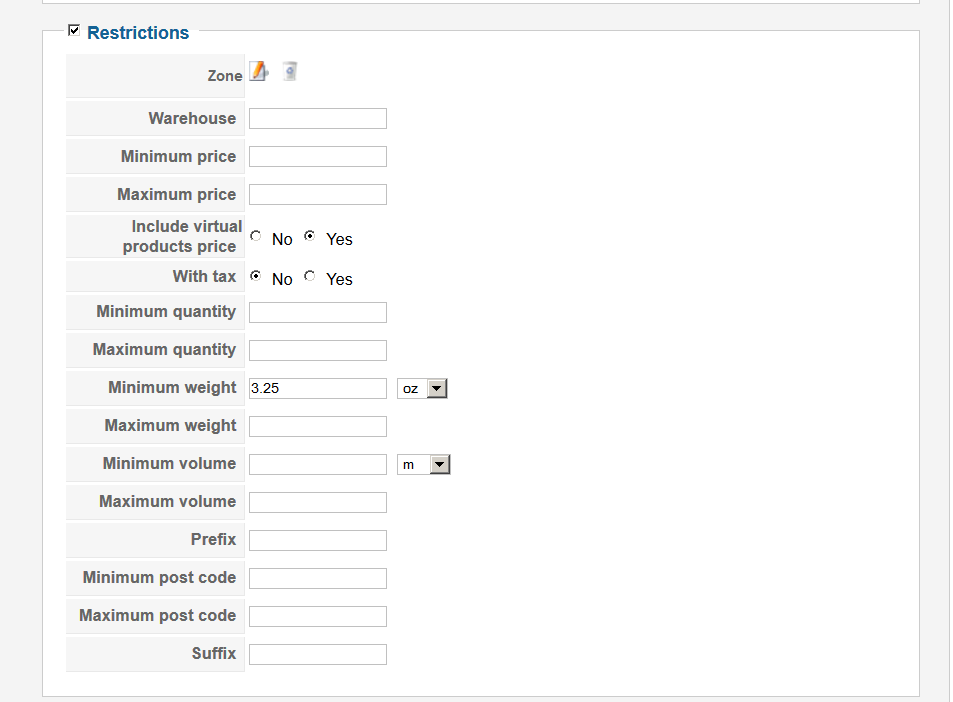Focus the Maximum price field
953x702 pixels.
click(x=317, y=195)
